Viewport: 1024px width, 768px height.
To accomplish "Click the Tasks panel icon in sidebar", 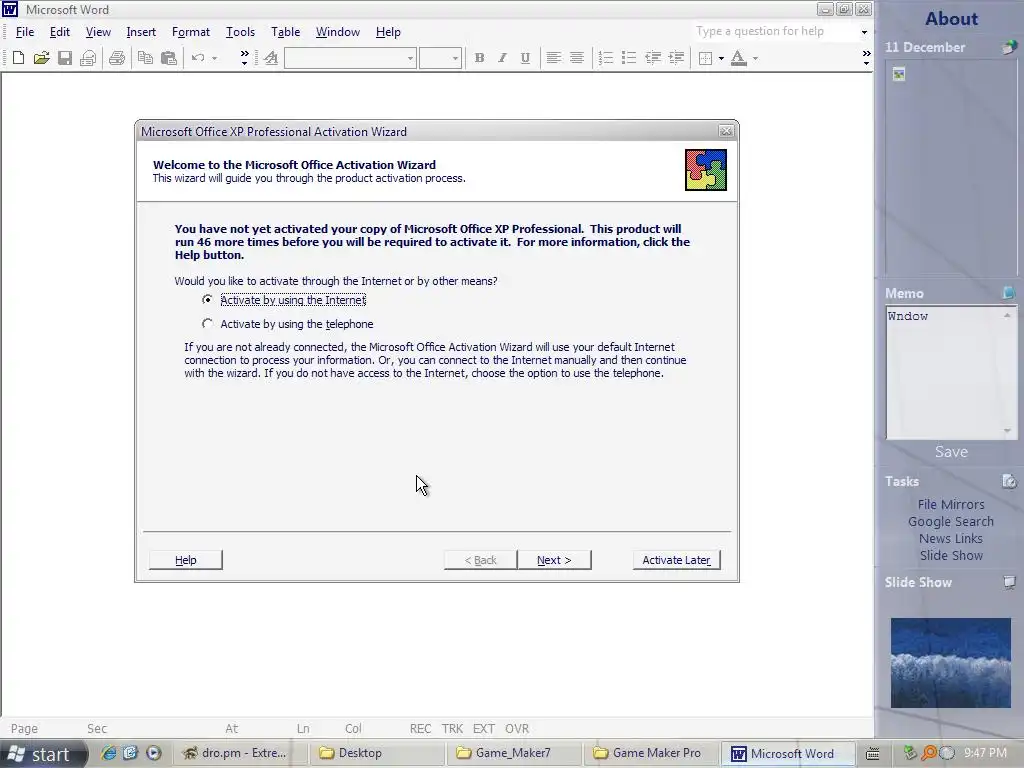I will (1010, 481).
